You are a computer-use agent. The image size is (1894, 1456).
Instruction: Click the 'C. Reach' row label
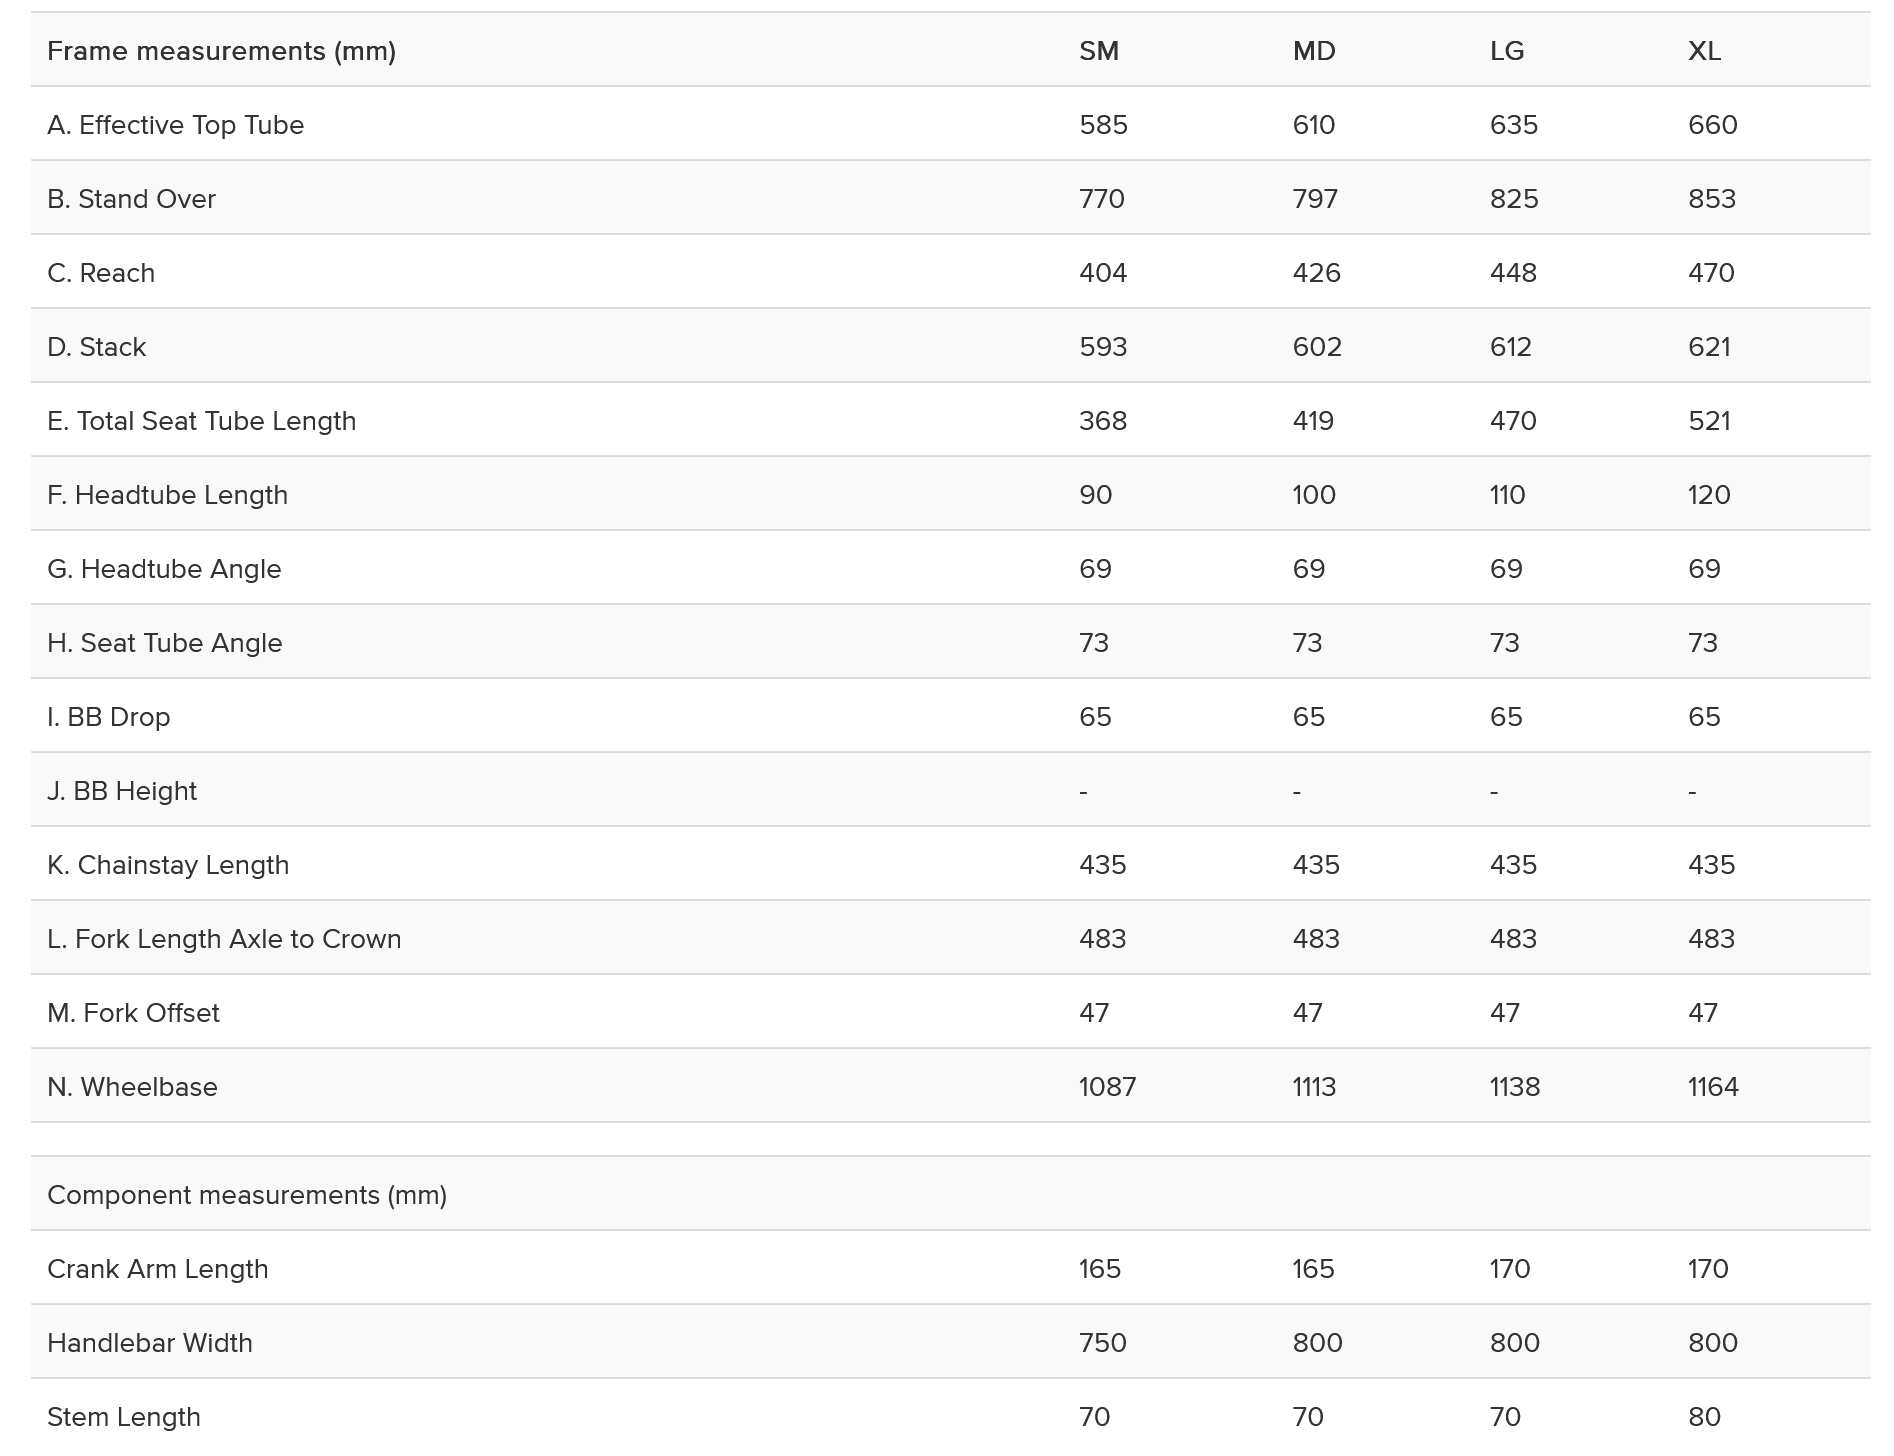pos(101,273)
